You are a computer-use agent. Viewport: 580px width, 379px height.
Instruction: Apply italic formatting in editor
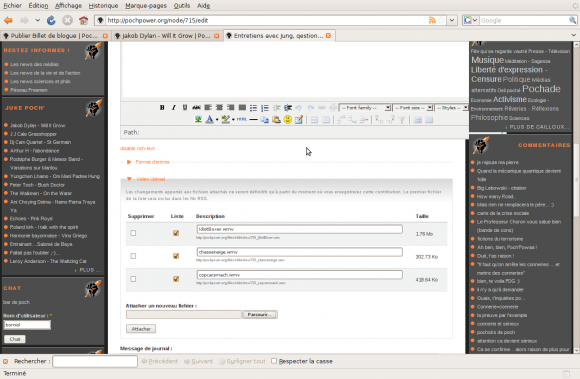click(173, 108)
